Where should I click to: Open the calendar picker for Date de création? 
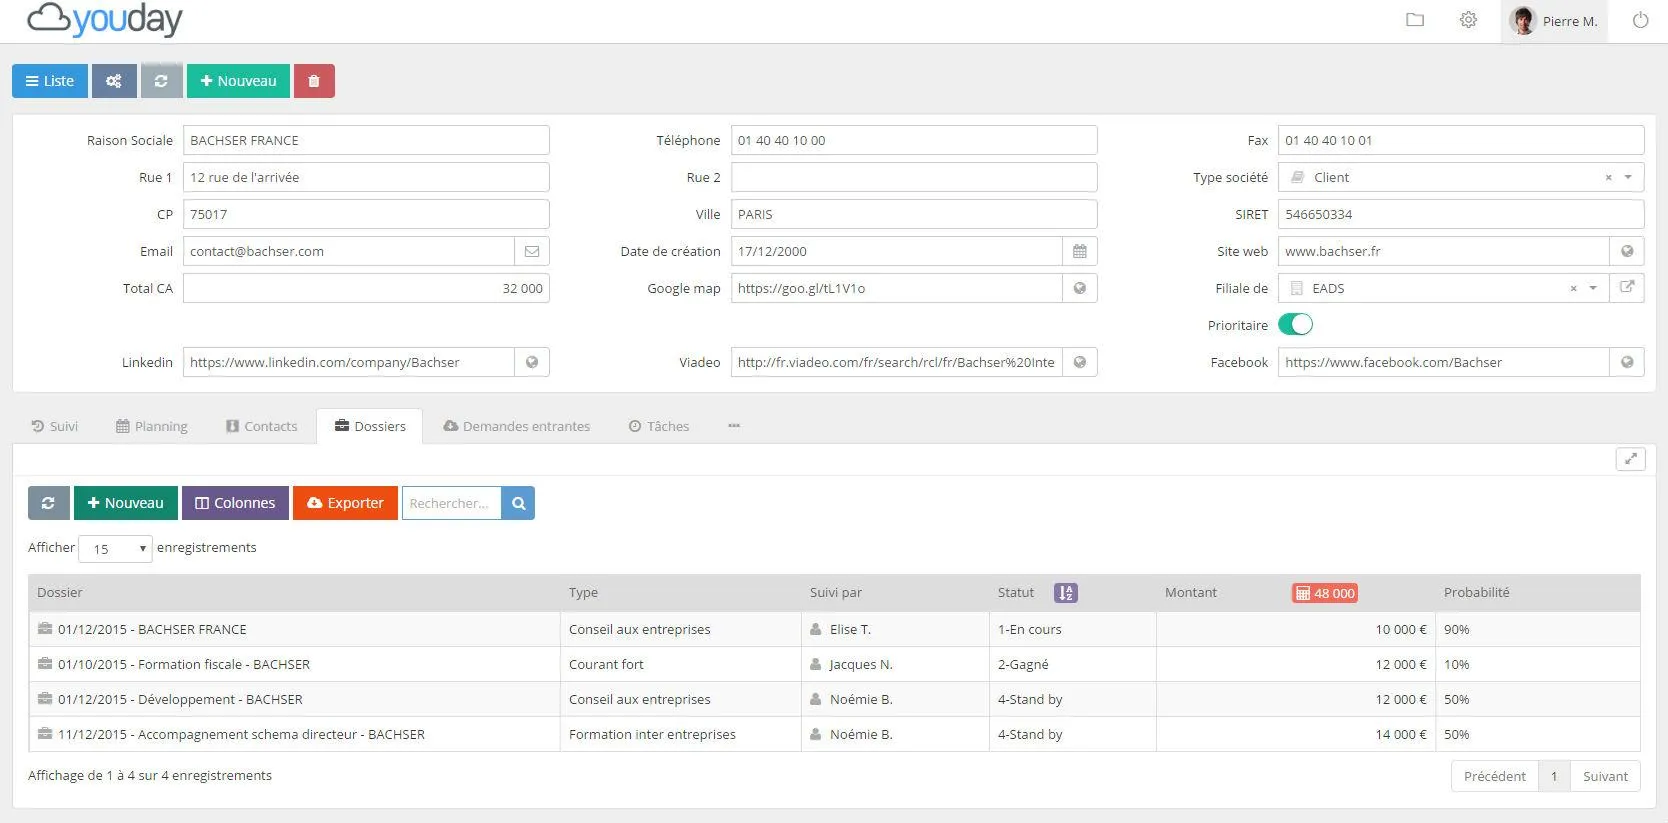tap(1080, 251)
